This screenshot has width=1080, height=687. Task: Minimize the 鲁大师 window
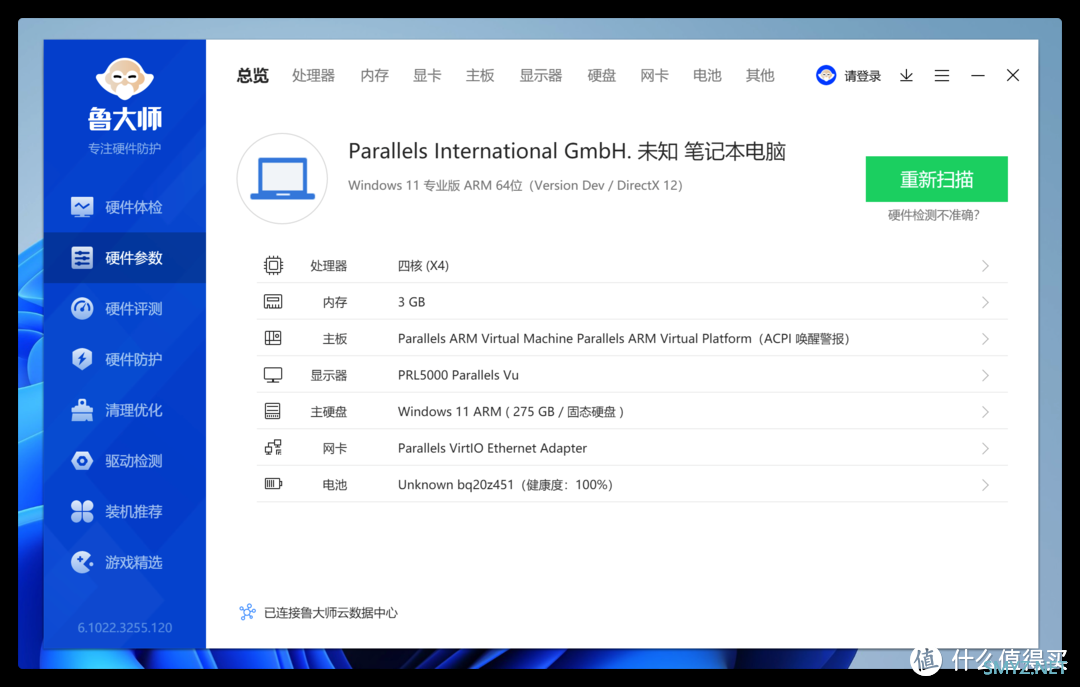[x=977, y=76]
